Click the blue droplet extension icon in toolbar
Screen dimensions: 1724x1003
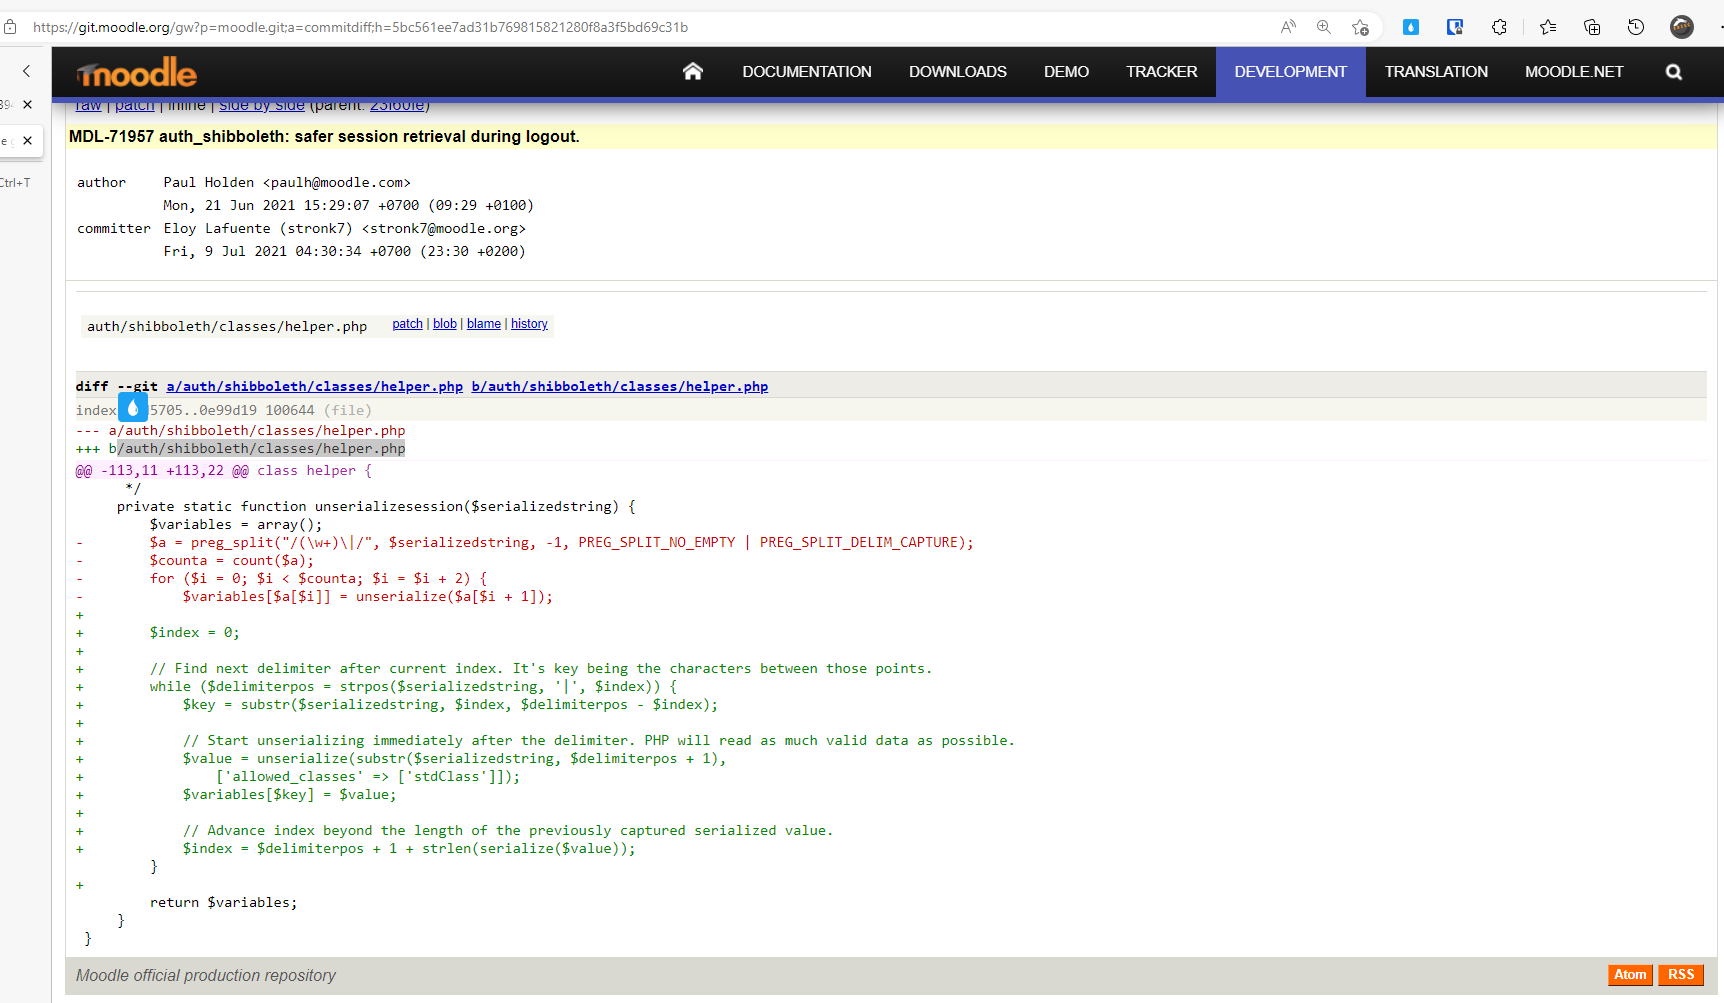click(1411, 27)
